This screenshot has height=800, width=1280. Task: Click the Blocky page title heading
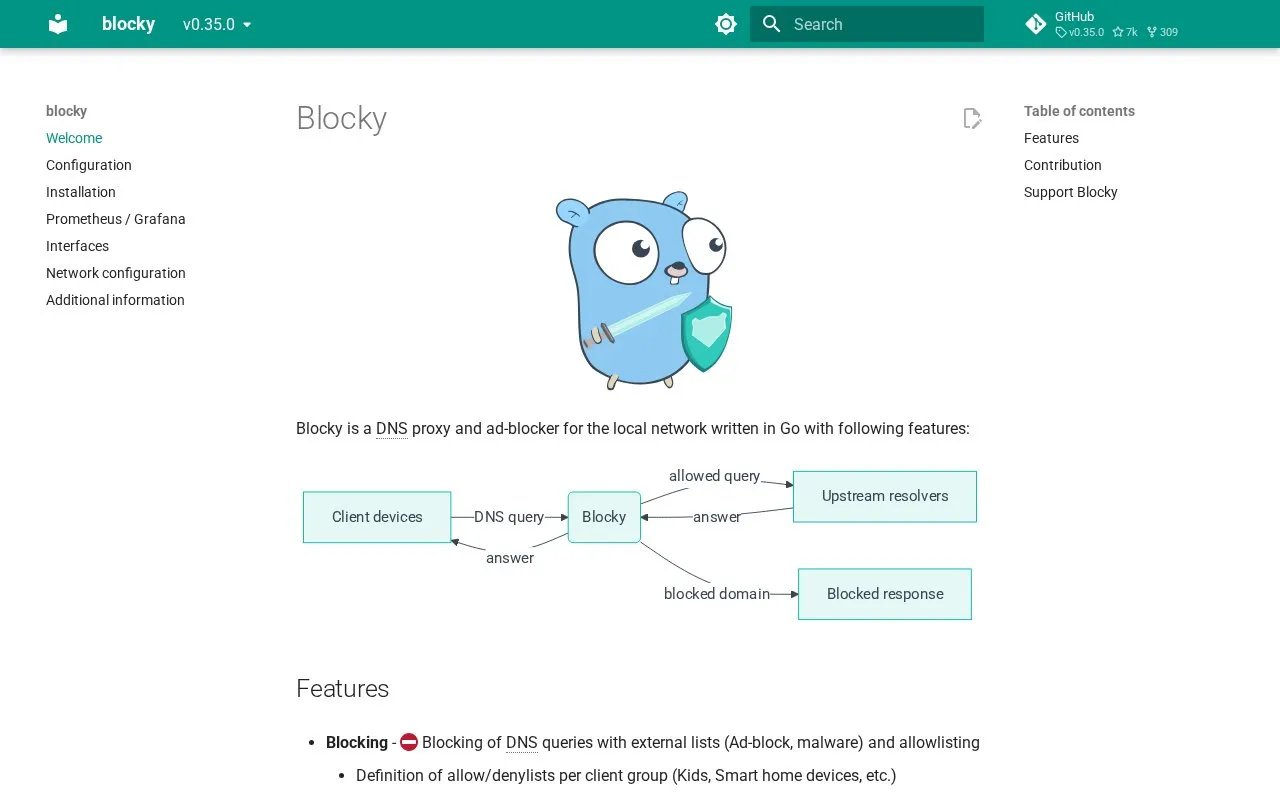pyautogui.click(x=341, y=118)
